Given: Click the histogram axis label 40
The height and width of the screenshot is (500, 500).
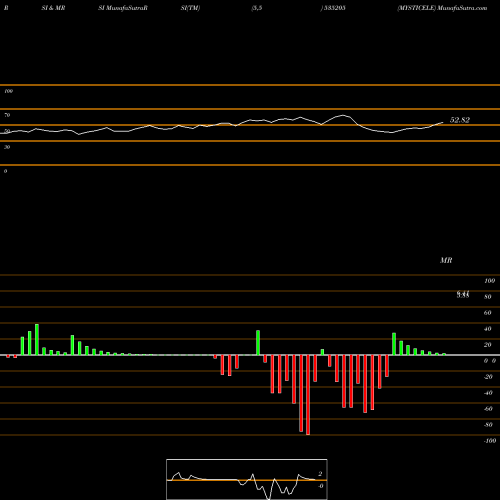Looking at the screenshot, I should pos(488,329).
